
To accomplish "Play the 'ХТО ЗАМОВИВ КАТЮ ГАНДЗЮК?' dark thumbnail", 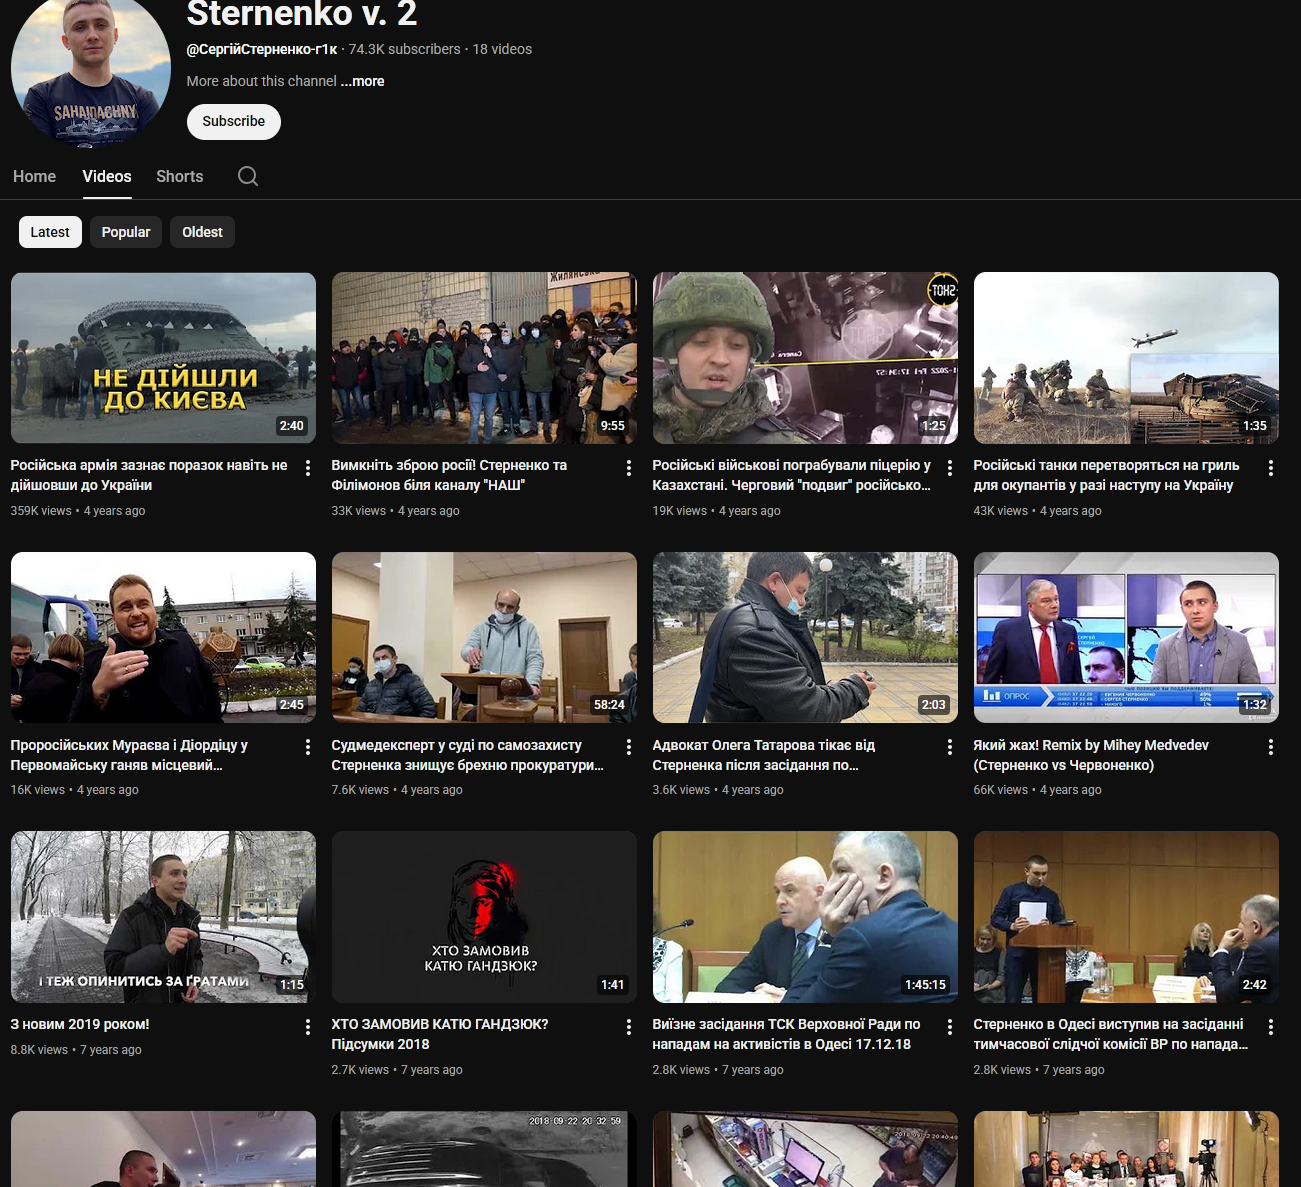I will pyautogui.click(x=484, y=917).
